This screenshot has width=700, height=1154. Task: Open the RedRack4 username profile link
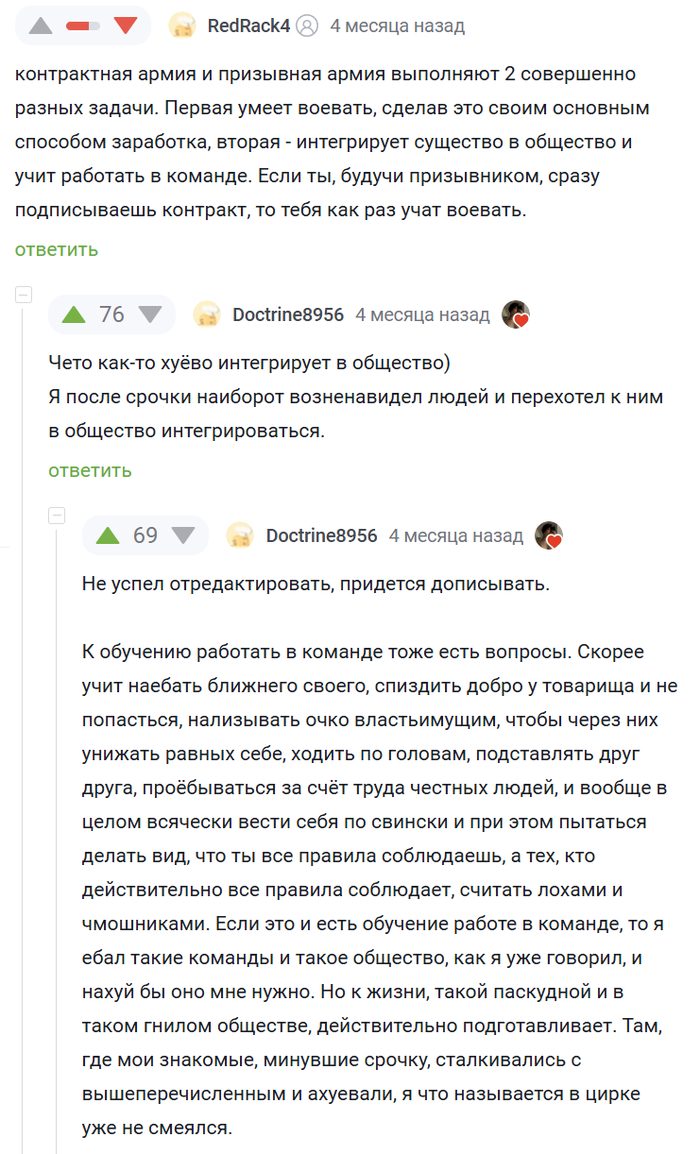coord(248,26)
